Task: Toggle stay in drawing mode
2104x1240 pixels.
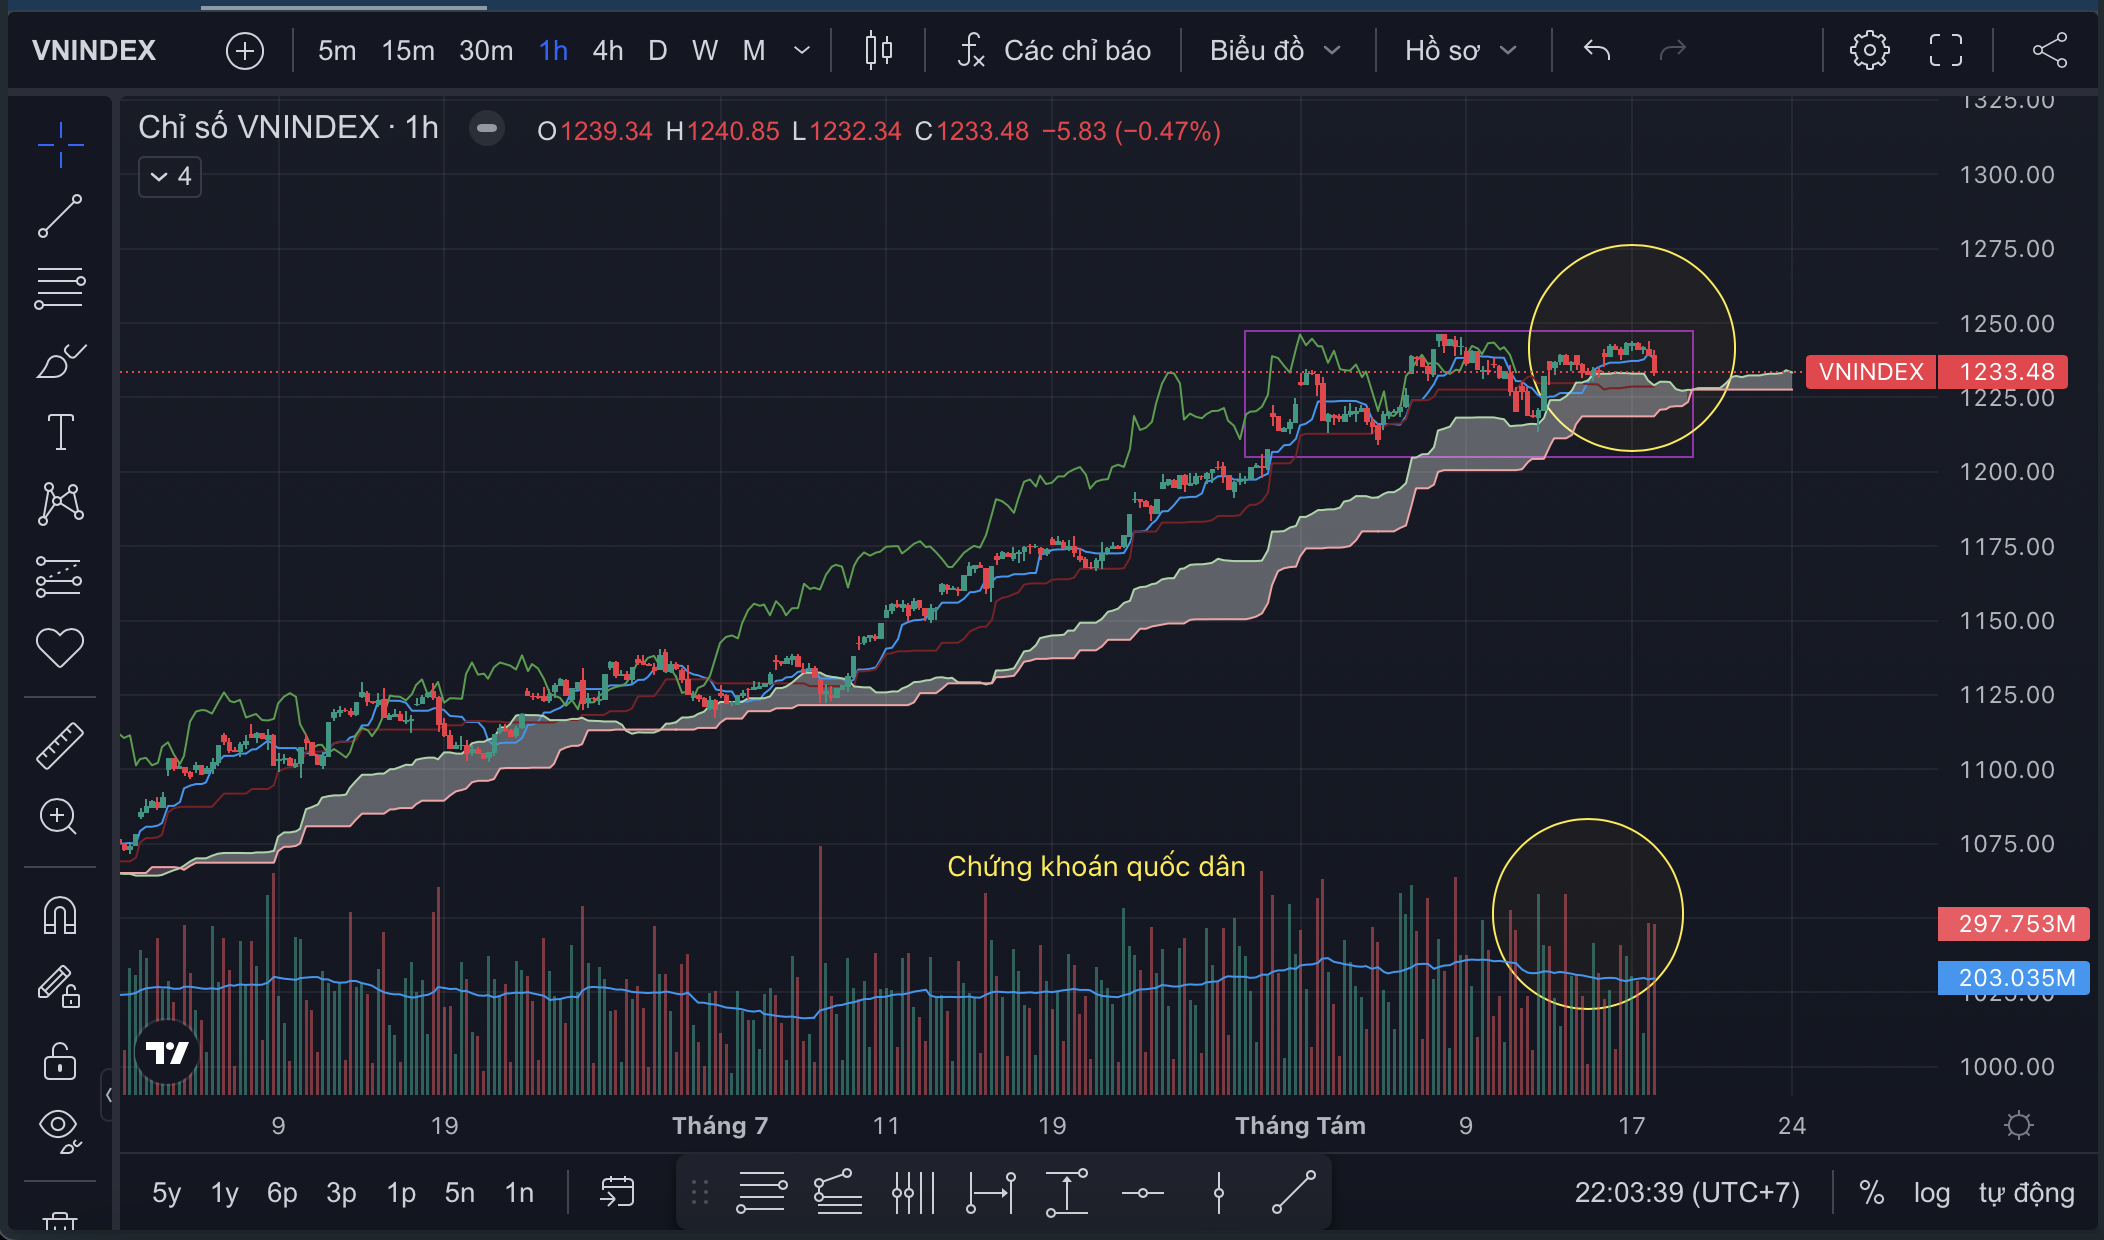Action: [x=60, y=987]
